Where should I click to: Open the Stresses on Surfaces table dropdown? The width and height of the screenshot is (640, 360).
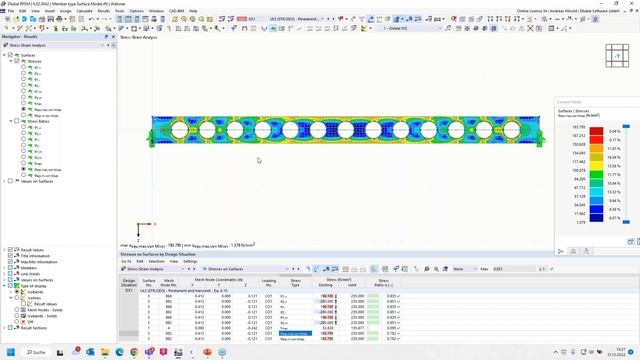287,269
